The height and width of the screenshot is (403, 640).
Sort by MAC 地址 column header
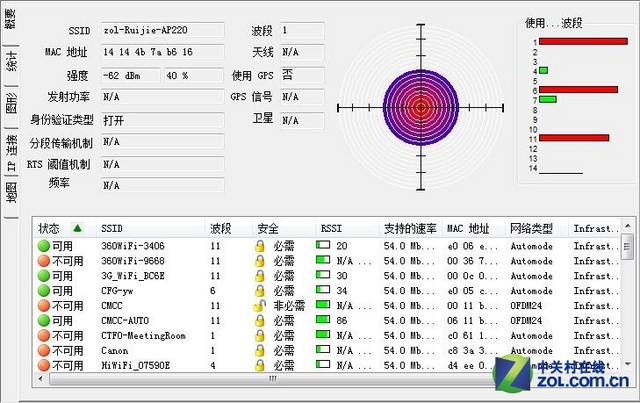click(x=473, y=228)
